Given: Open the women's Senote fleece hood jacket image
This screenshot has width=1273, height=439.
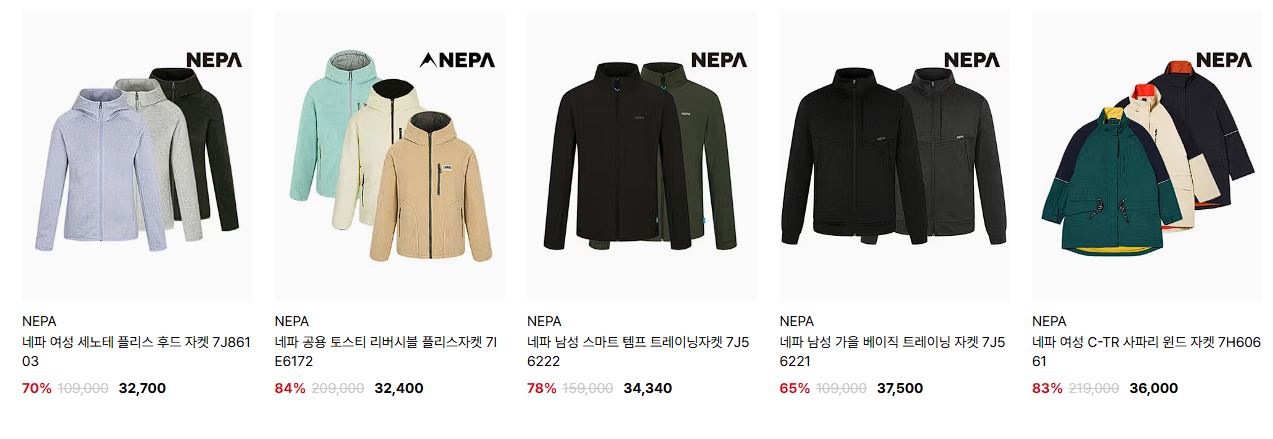Looking at the screenshot, I should tap(137, 156).
